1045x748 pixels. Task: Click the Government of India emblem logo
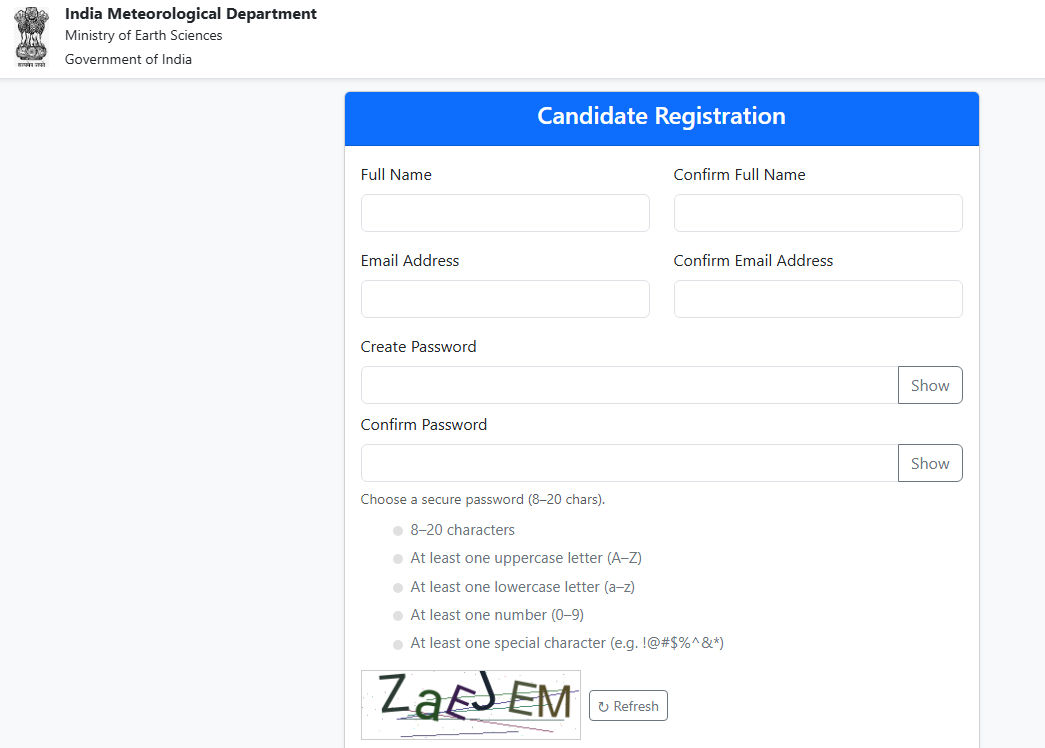click(x=31, y=37)
